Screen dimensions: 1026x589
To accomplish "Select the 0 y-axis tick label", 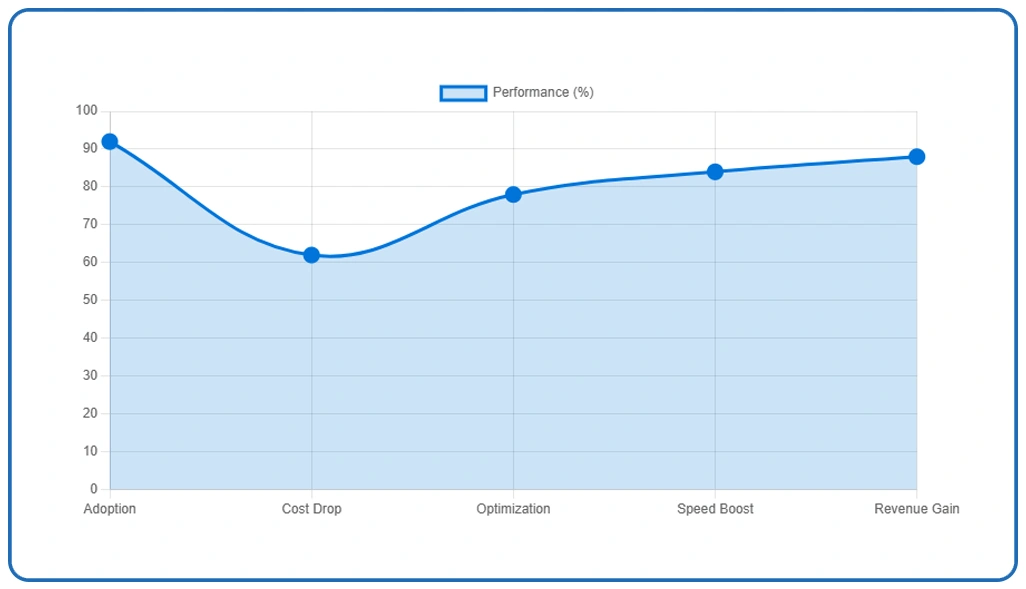I will pyautogui.click(x=94, y=489).
